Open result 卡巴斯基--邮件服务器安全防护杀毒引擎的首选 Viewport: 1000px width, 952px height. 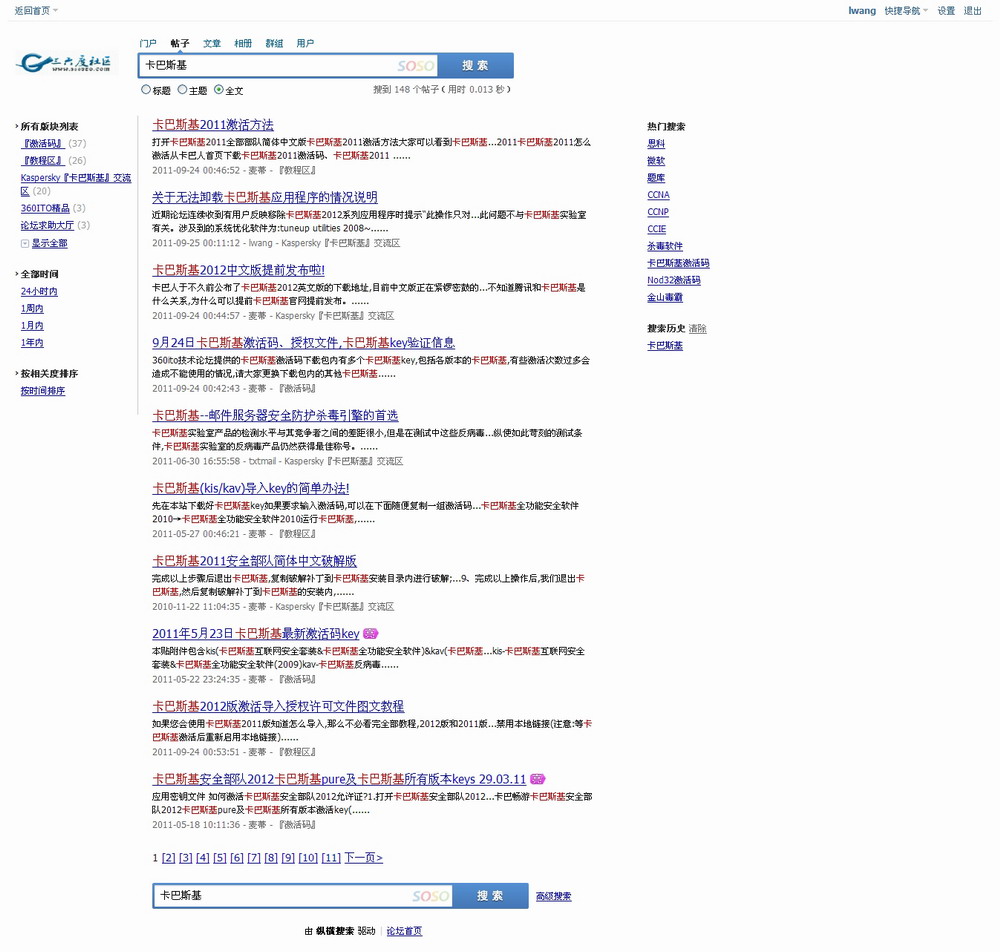[x=275, y=416]
